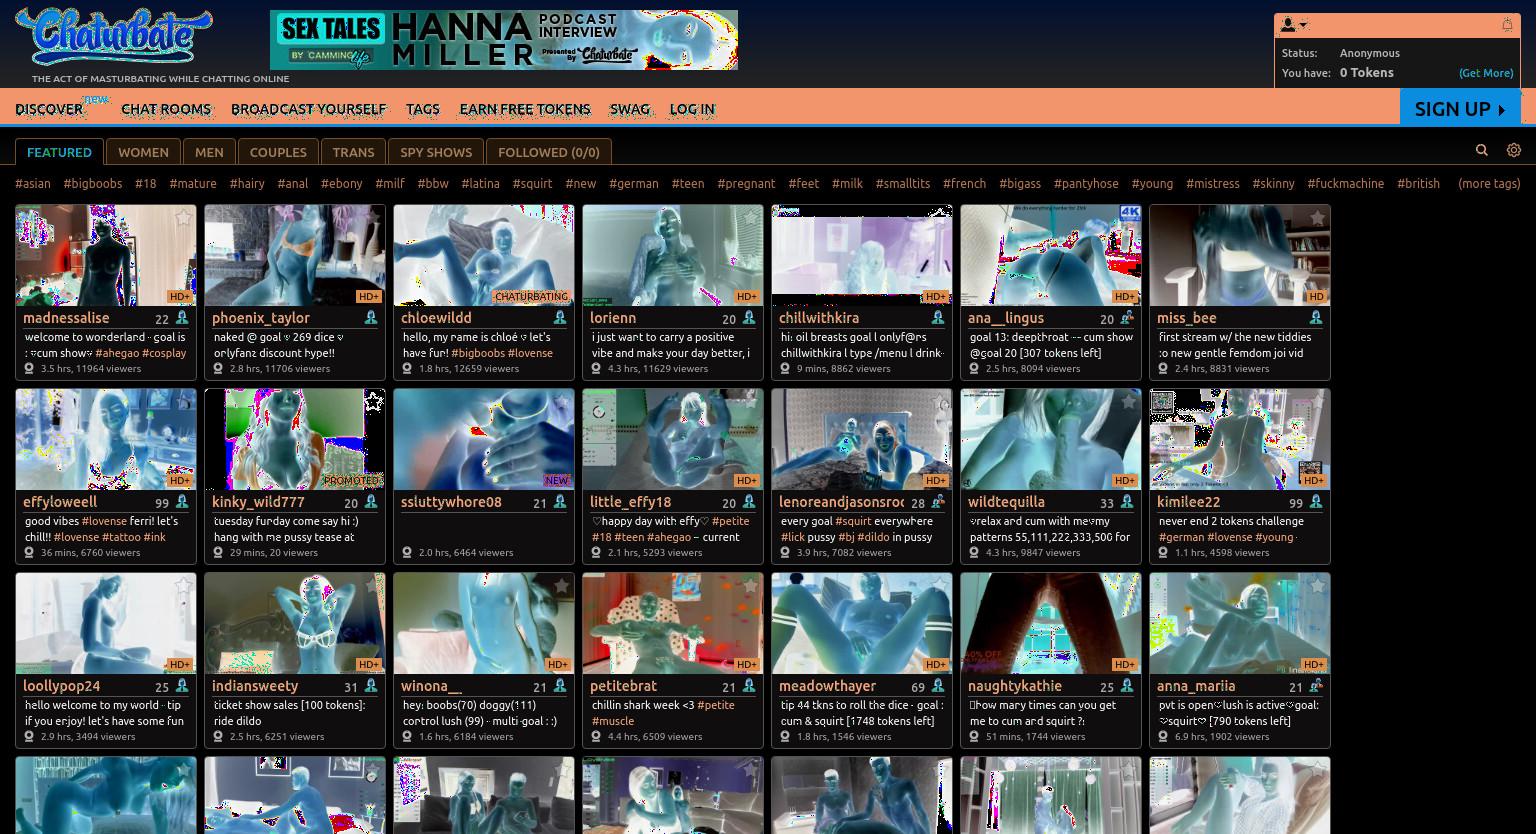1536x834 pixels.
Task: Toggle the follow star on wildtequilla thumbnail
Action: click(x=1128, y=401)
